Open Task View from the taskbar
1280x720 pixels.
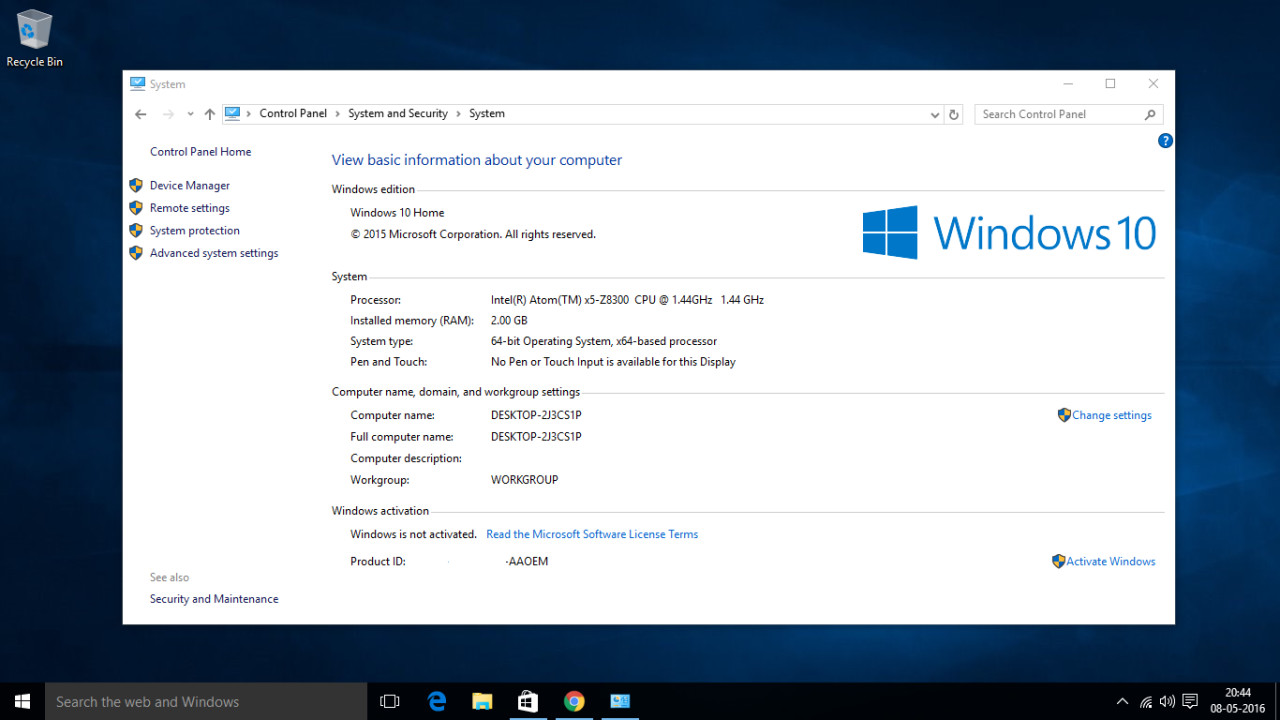click(389, 701)
